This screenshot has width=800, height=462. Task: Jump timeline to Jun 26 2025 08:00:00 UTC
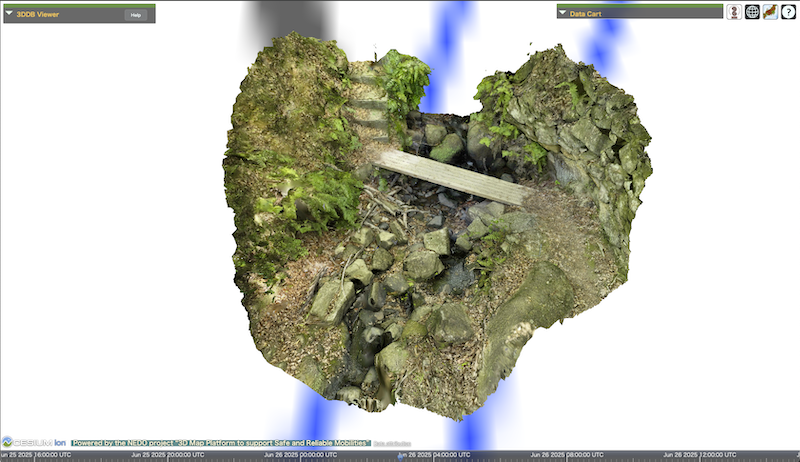click(567, 455)
